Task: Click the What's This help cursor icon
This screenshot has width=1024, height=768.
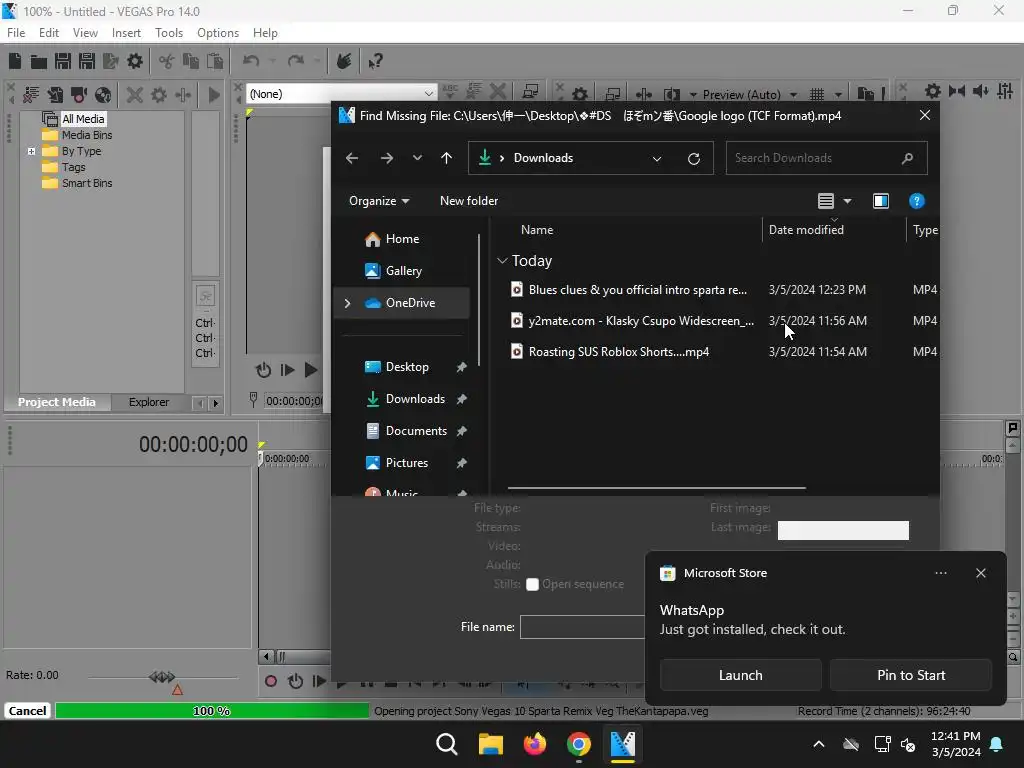Action: click(x=375, y=61)
